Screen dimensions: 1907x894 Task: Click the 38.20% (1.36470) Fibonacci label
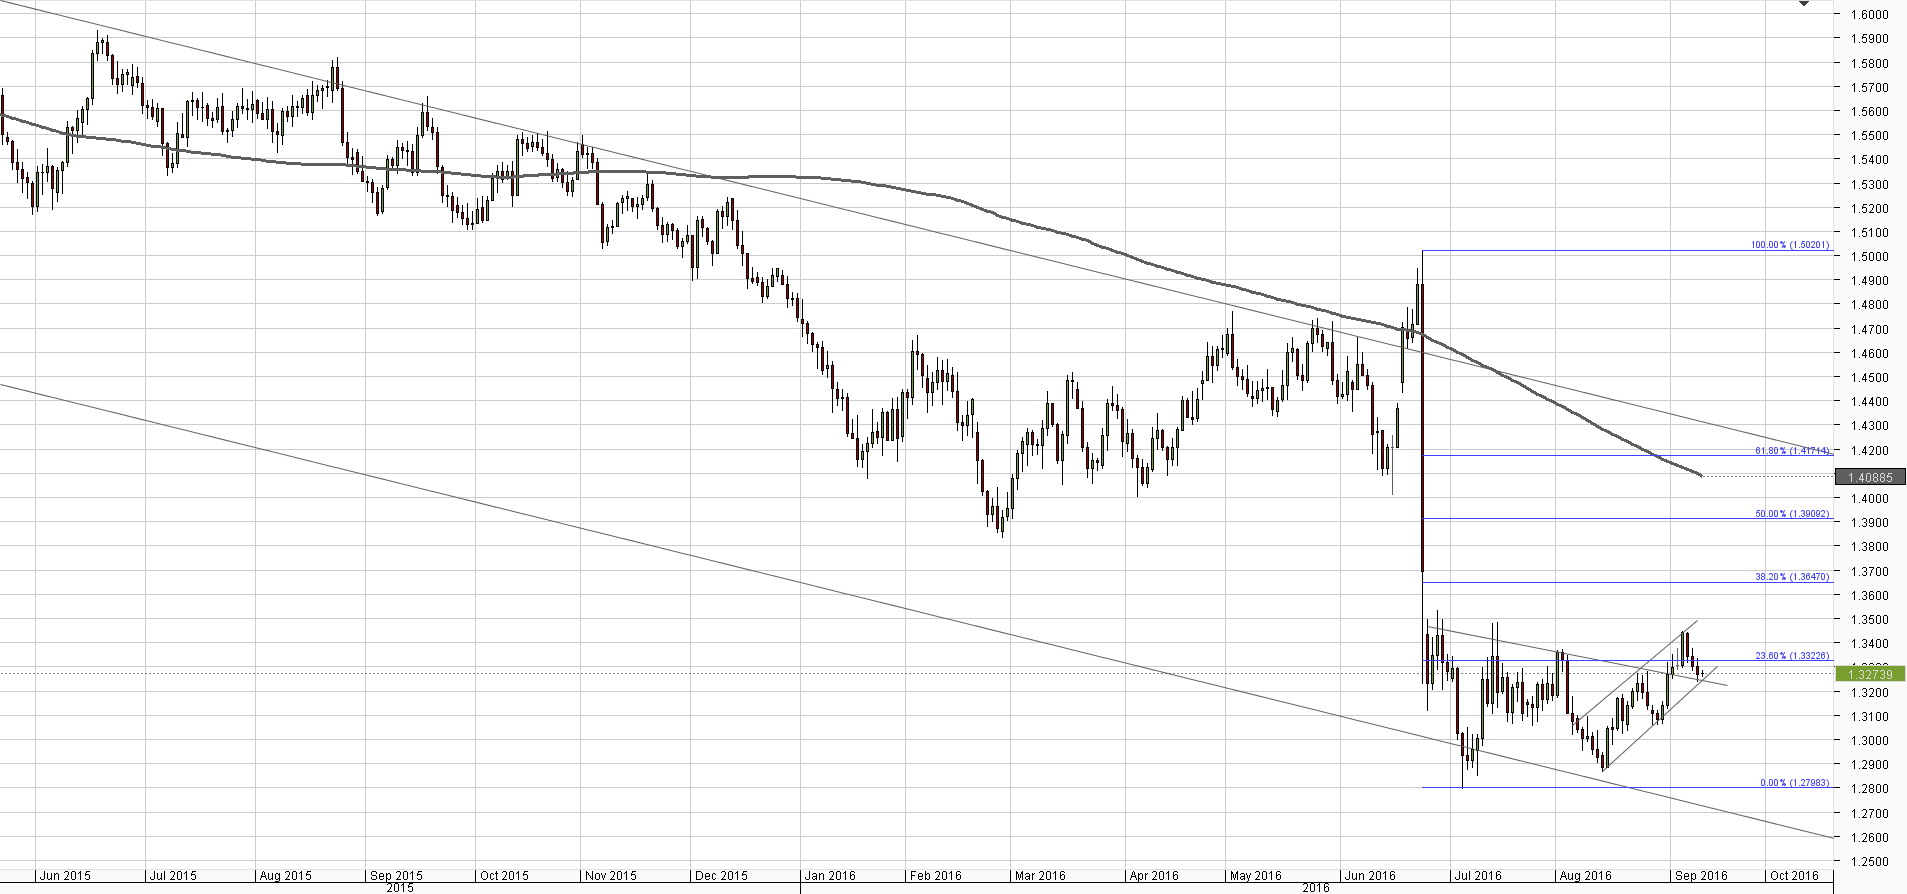click(x=1792, y=577)
